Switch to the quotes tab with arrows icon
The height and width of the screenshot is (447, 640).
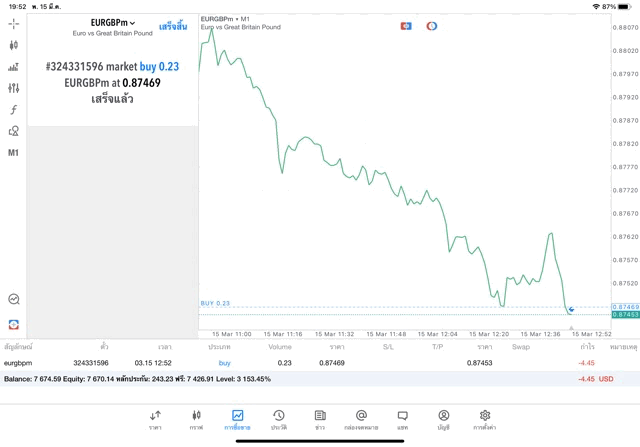pyautogui.click(x=155, y=420)
